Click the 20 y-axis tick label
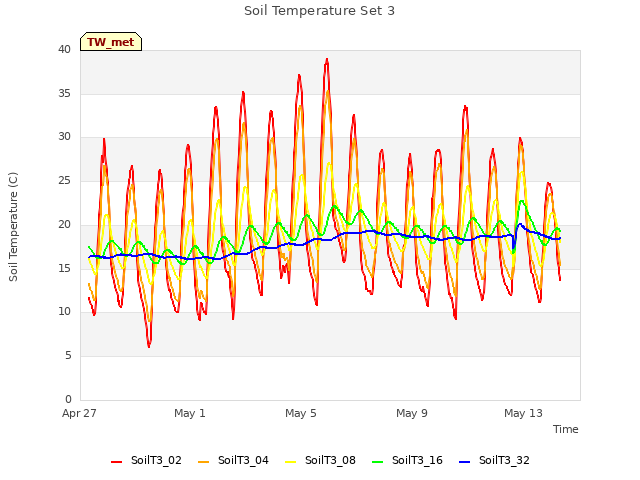640x480 pixels. pyautogui.click(x=64, y=224)
